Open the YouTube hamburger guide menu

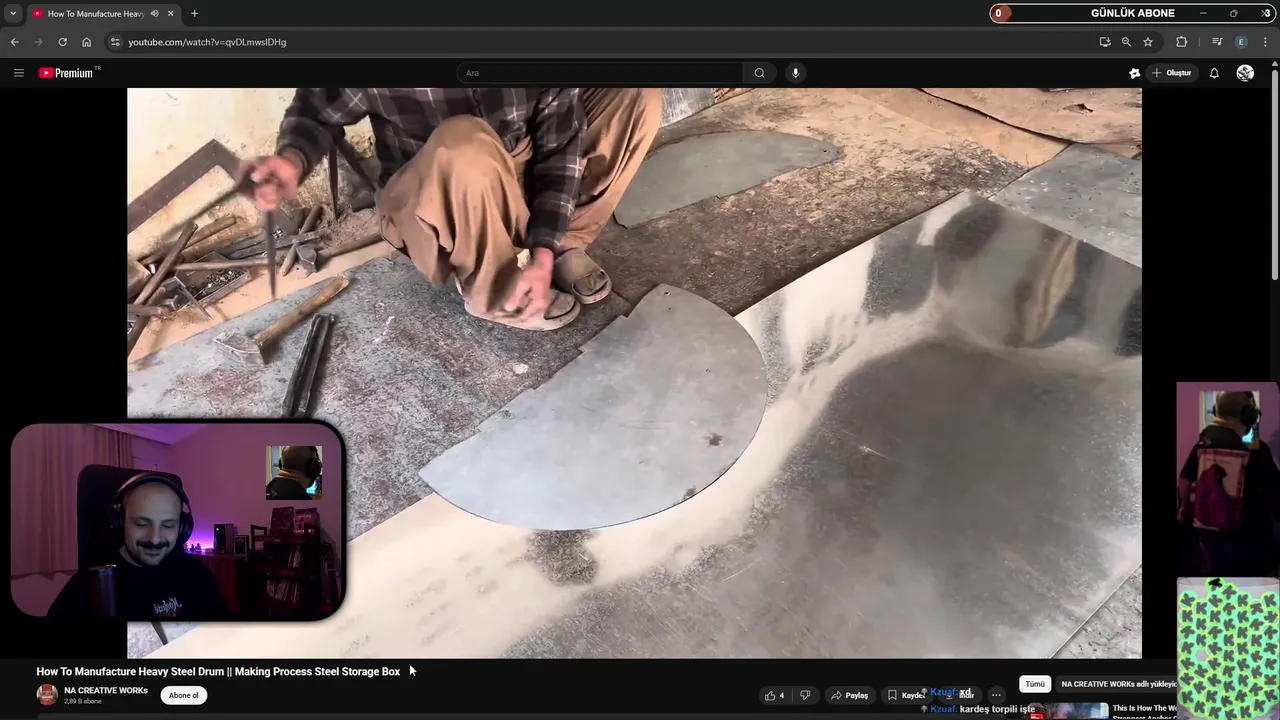[x=18, y=73]
